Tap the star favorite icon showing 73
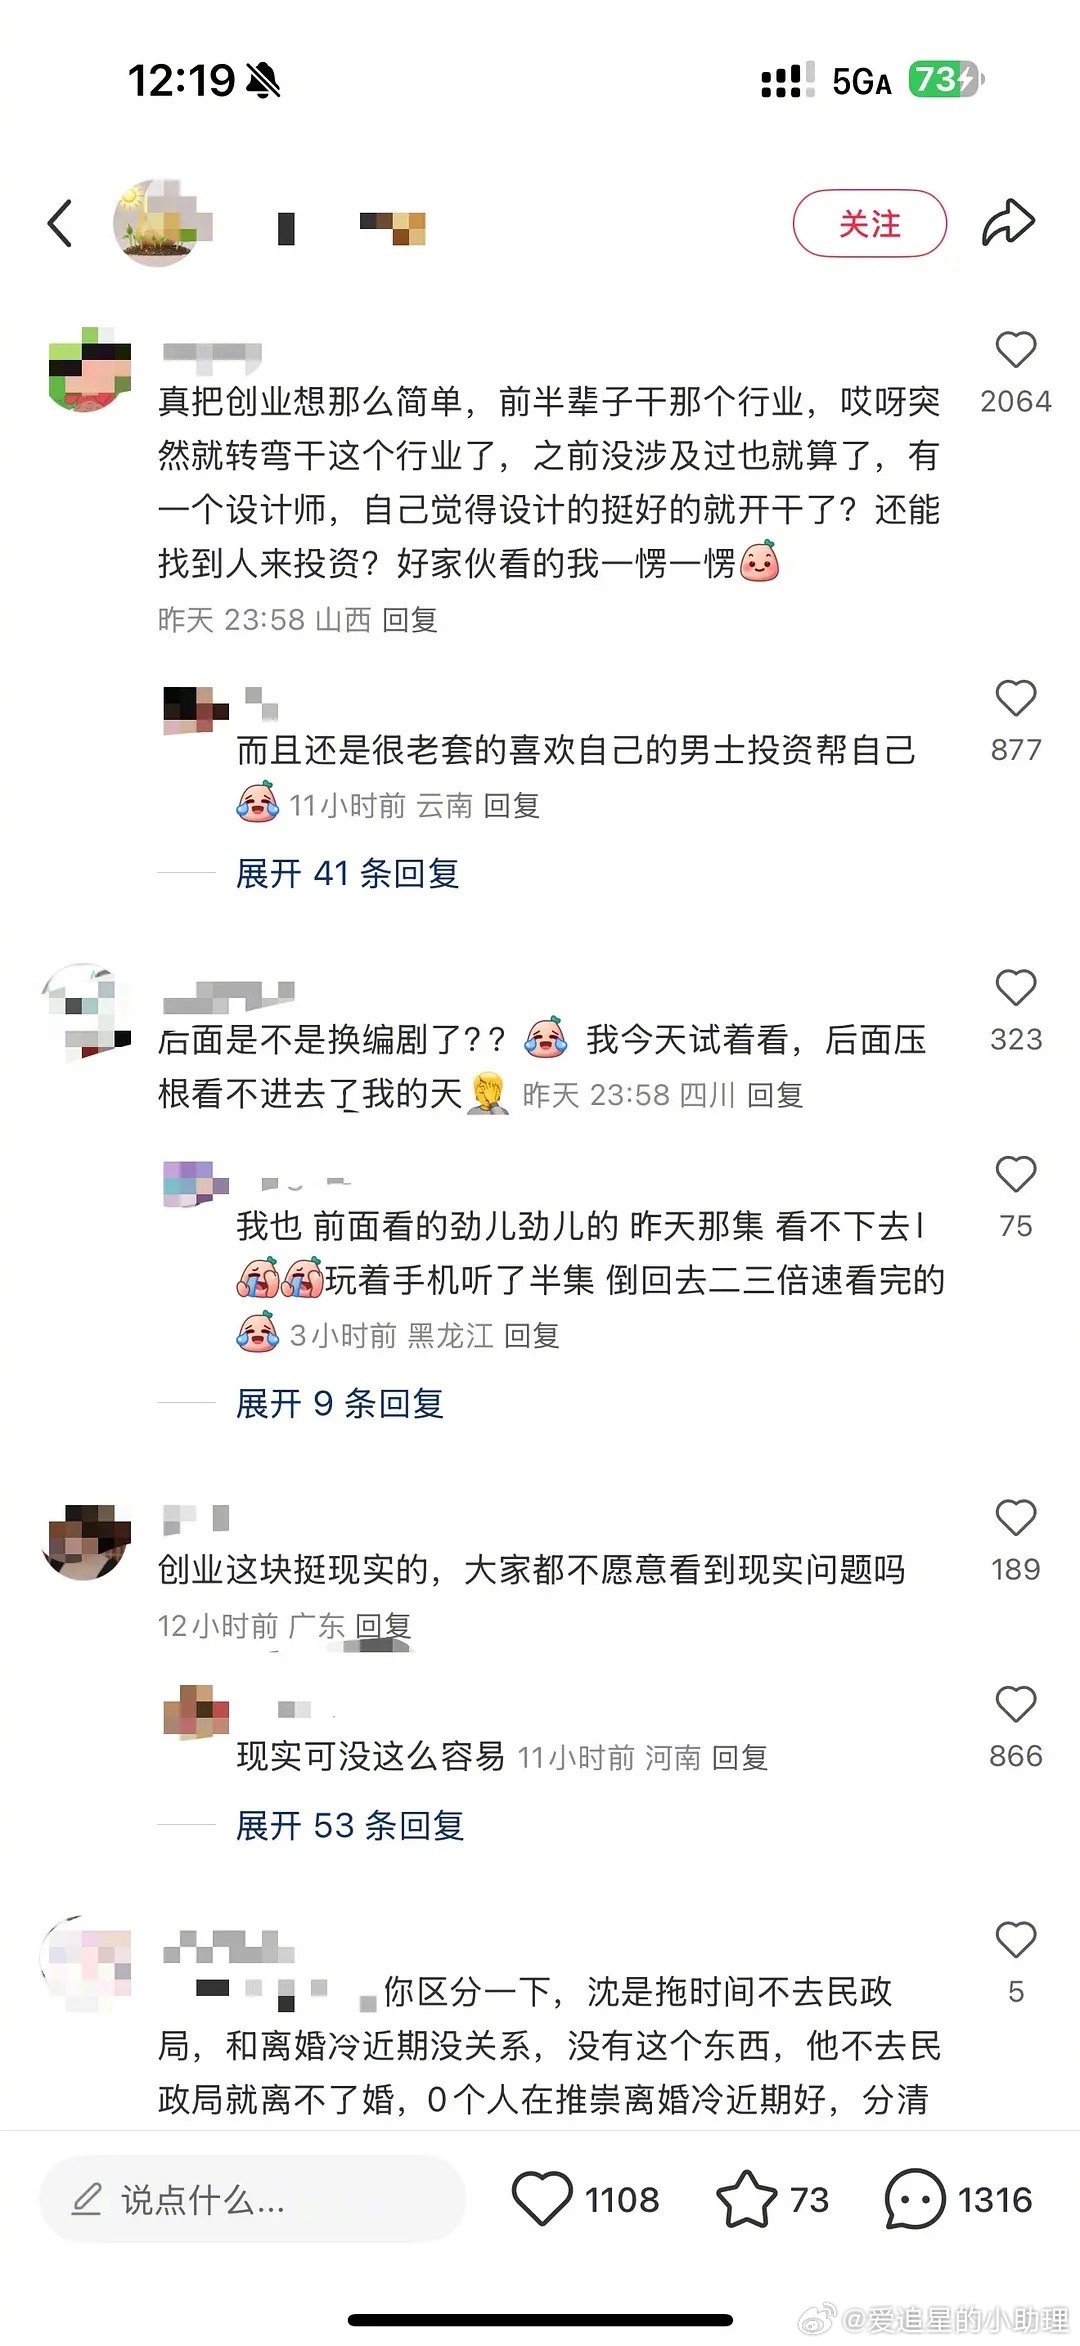The width and height of the screenshot is (1080, 2346). (x=746, y=2199)
